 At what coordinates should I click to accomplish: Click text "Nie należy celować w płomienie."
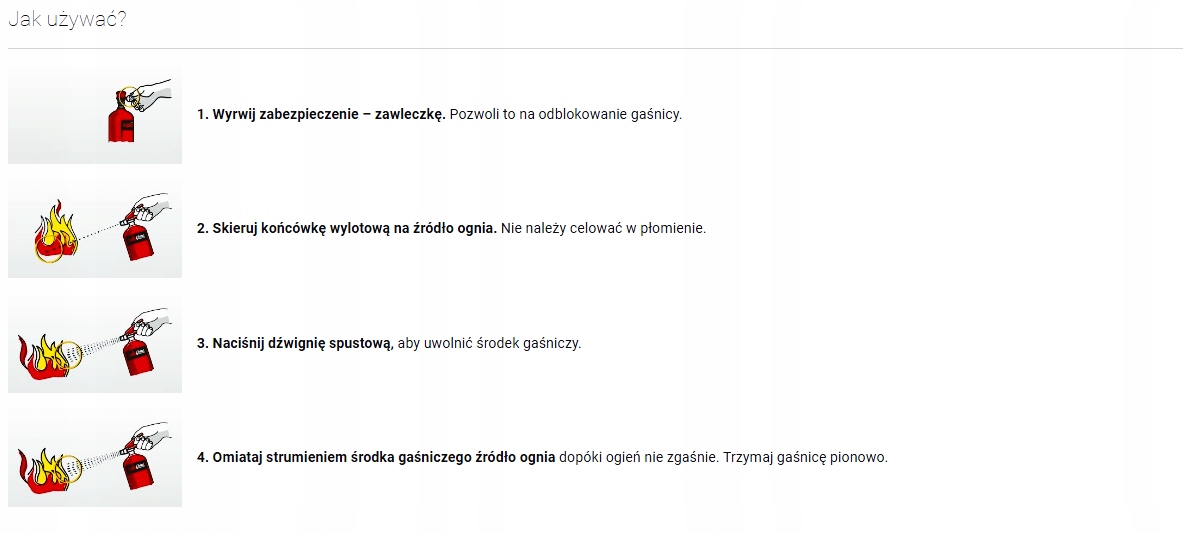click(x=604, y=228)
